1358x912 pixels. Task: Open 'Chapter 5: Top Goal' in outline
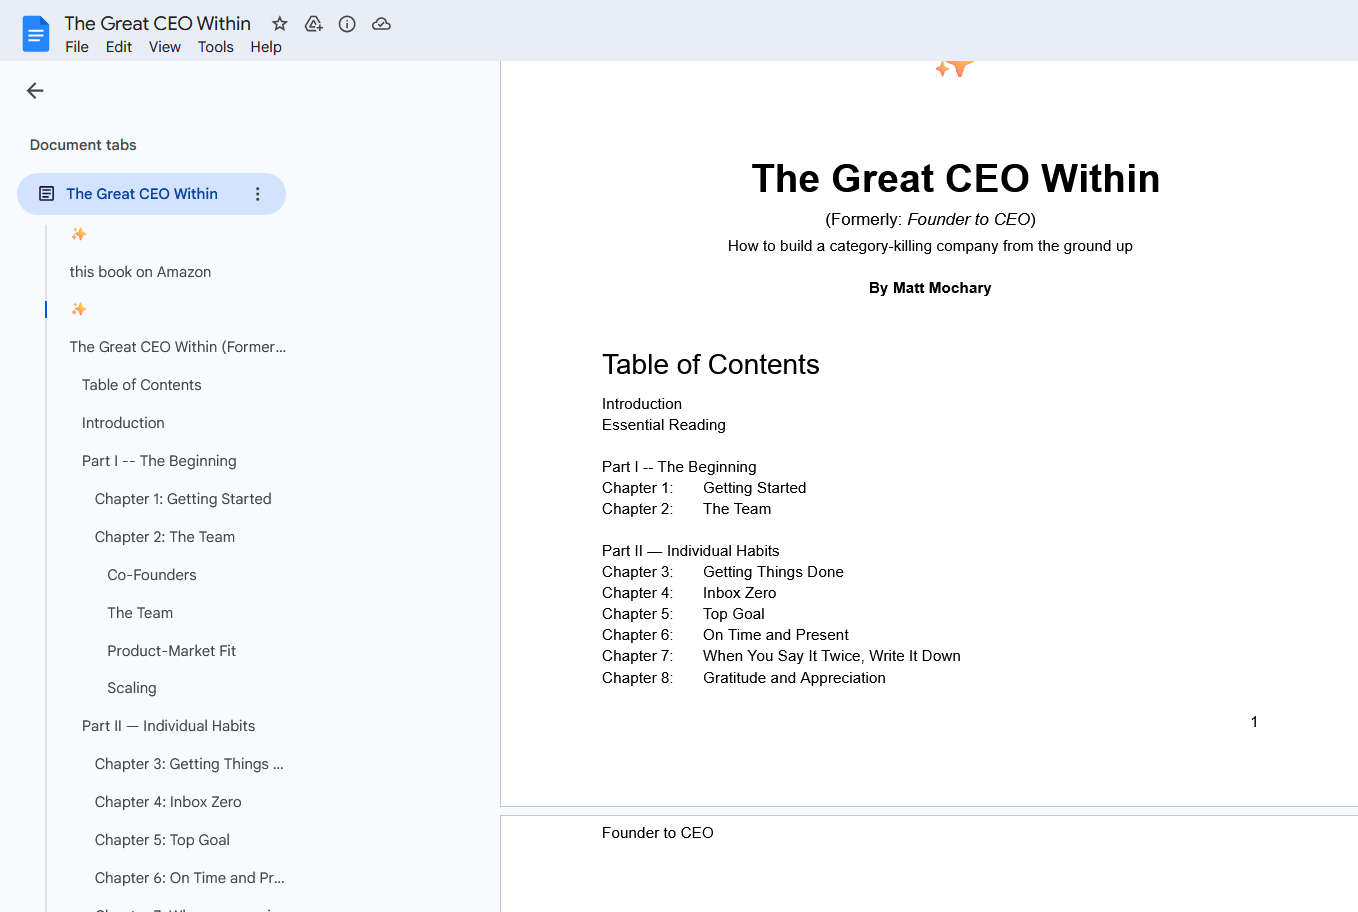pyautogui.click(x=162, y=840)
